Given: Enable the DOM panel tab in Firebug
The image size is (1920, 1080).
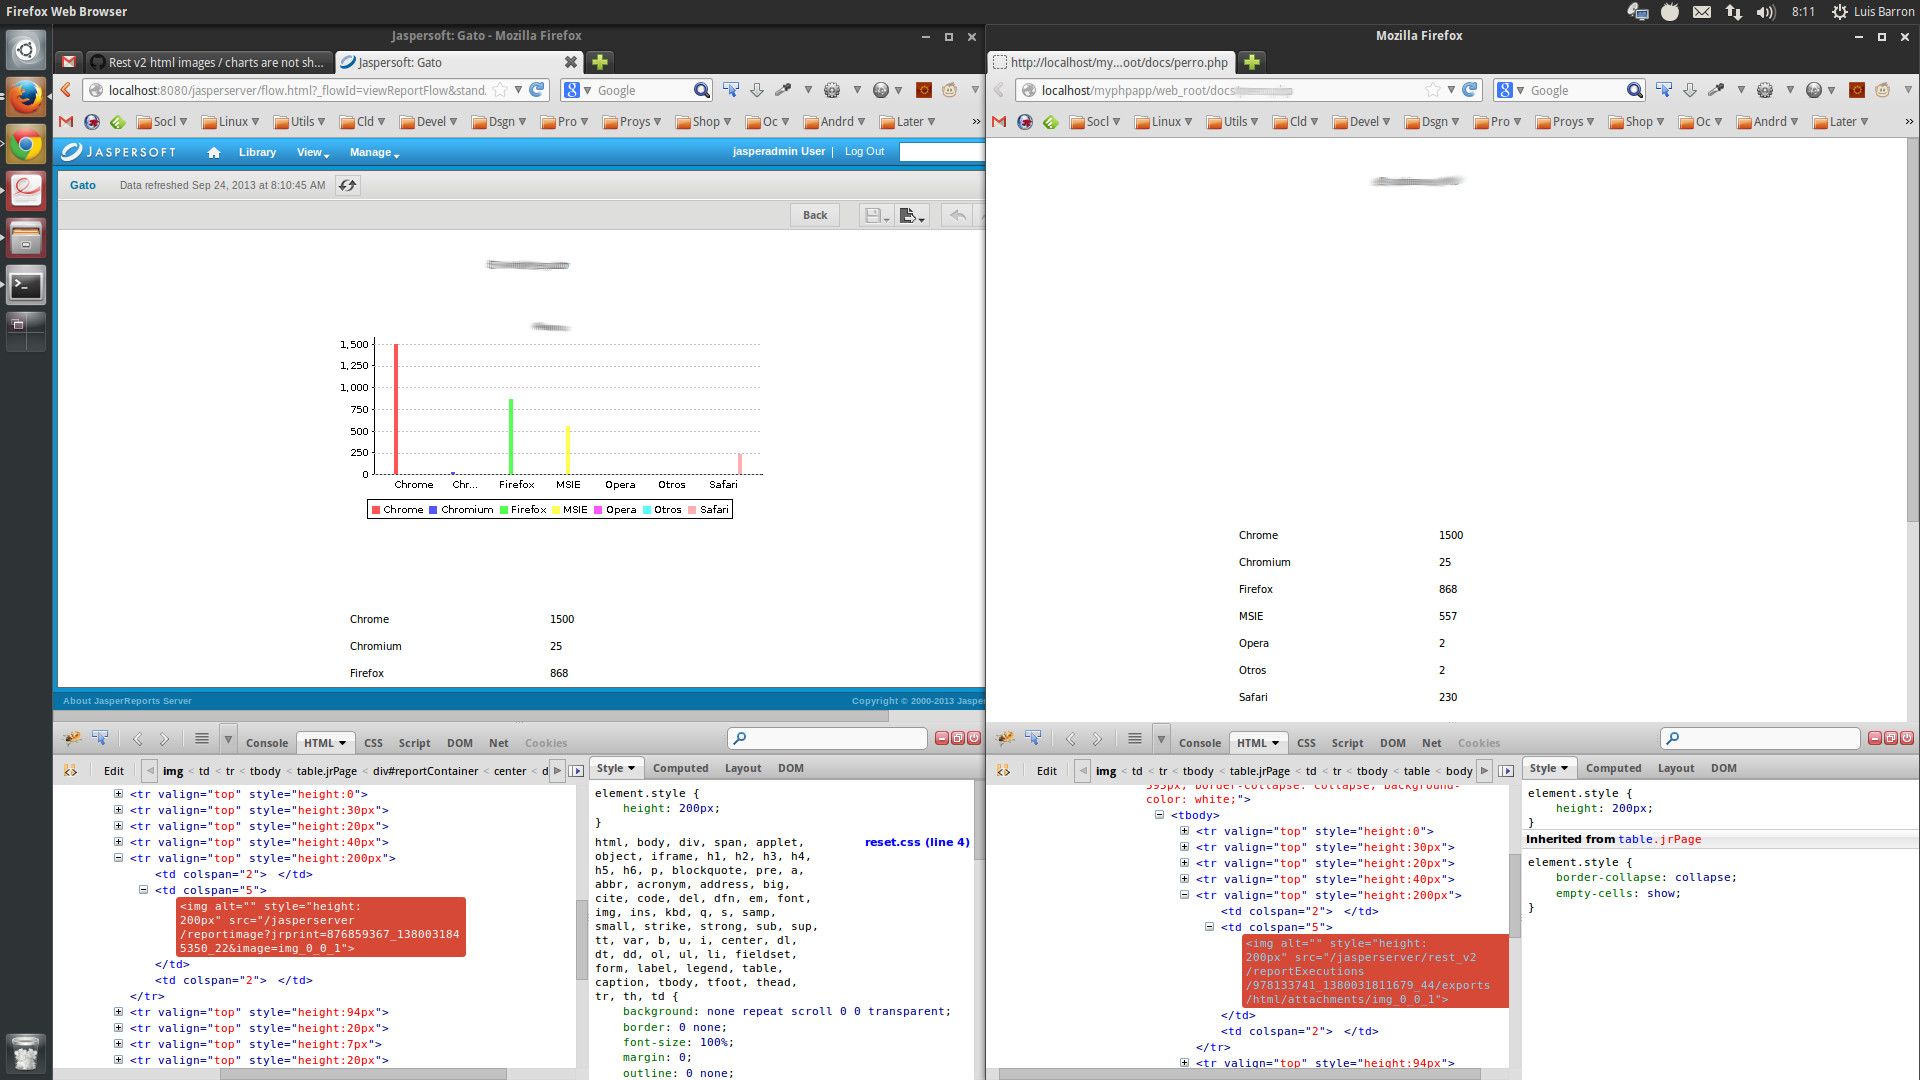Looking at the screenshot, I should click(459, 741).
